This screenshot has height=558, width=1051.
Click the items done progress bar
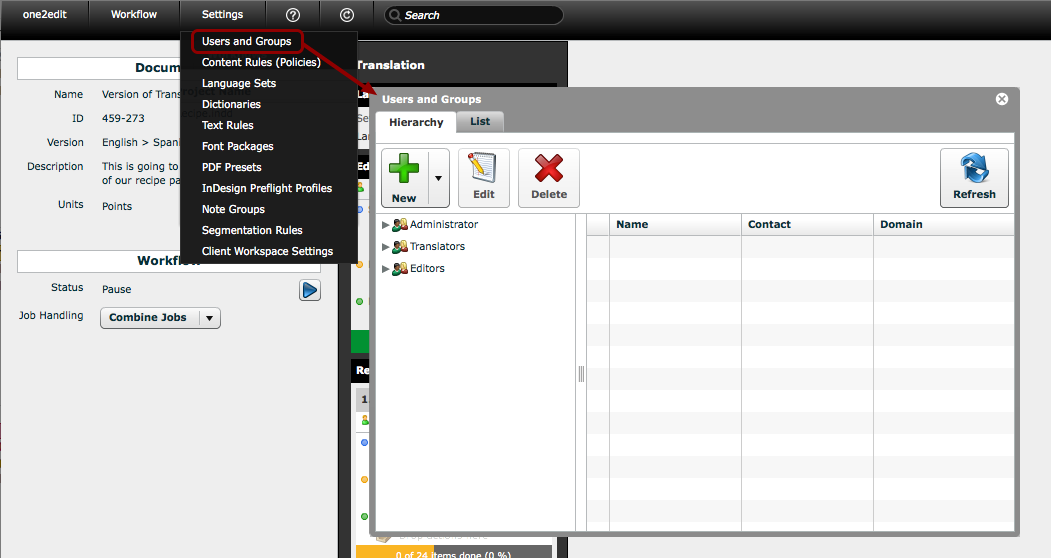[454, 553]
